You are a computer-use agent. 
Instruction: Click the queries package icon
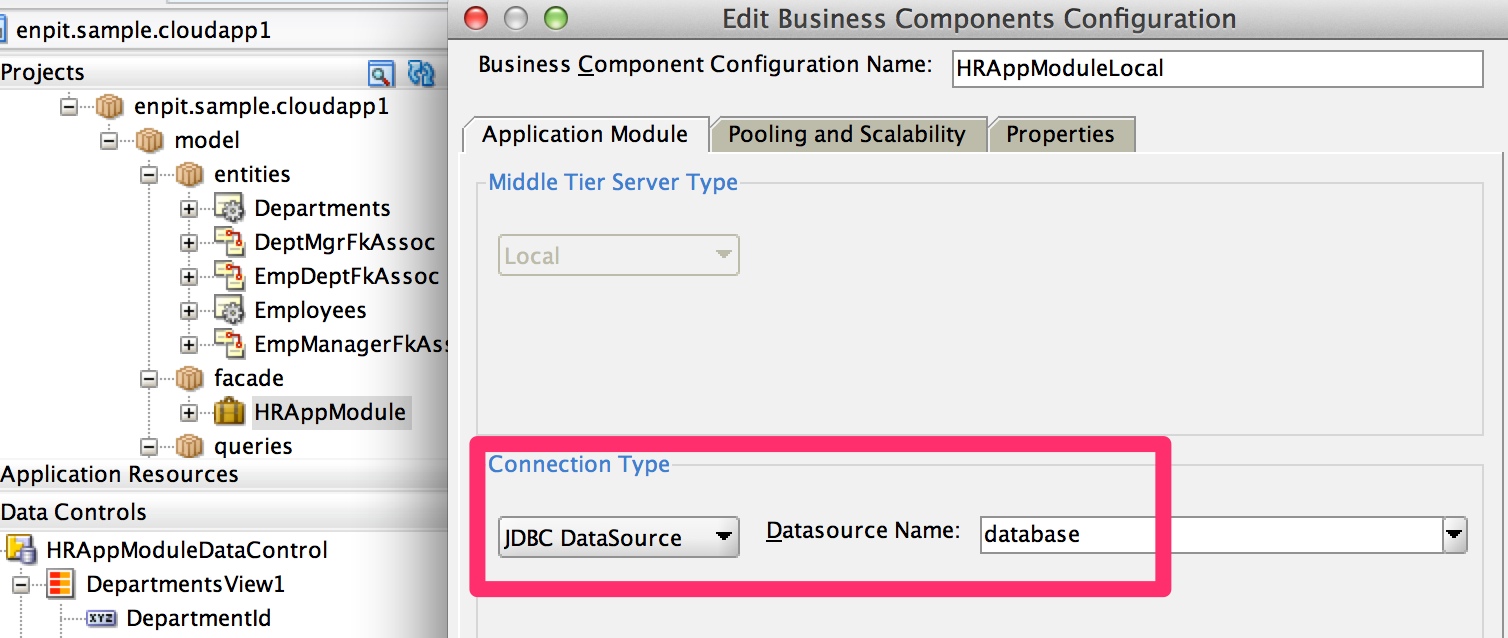tap(188, 446)
